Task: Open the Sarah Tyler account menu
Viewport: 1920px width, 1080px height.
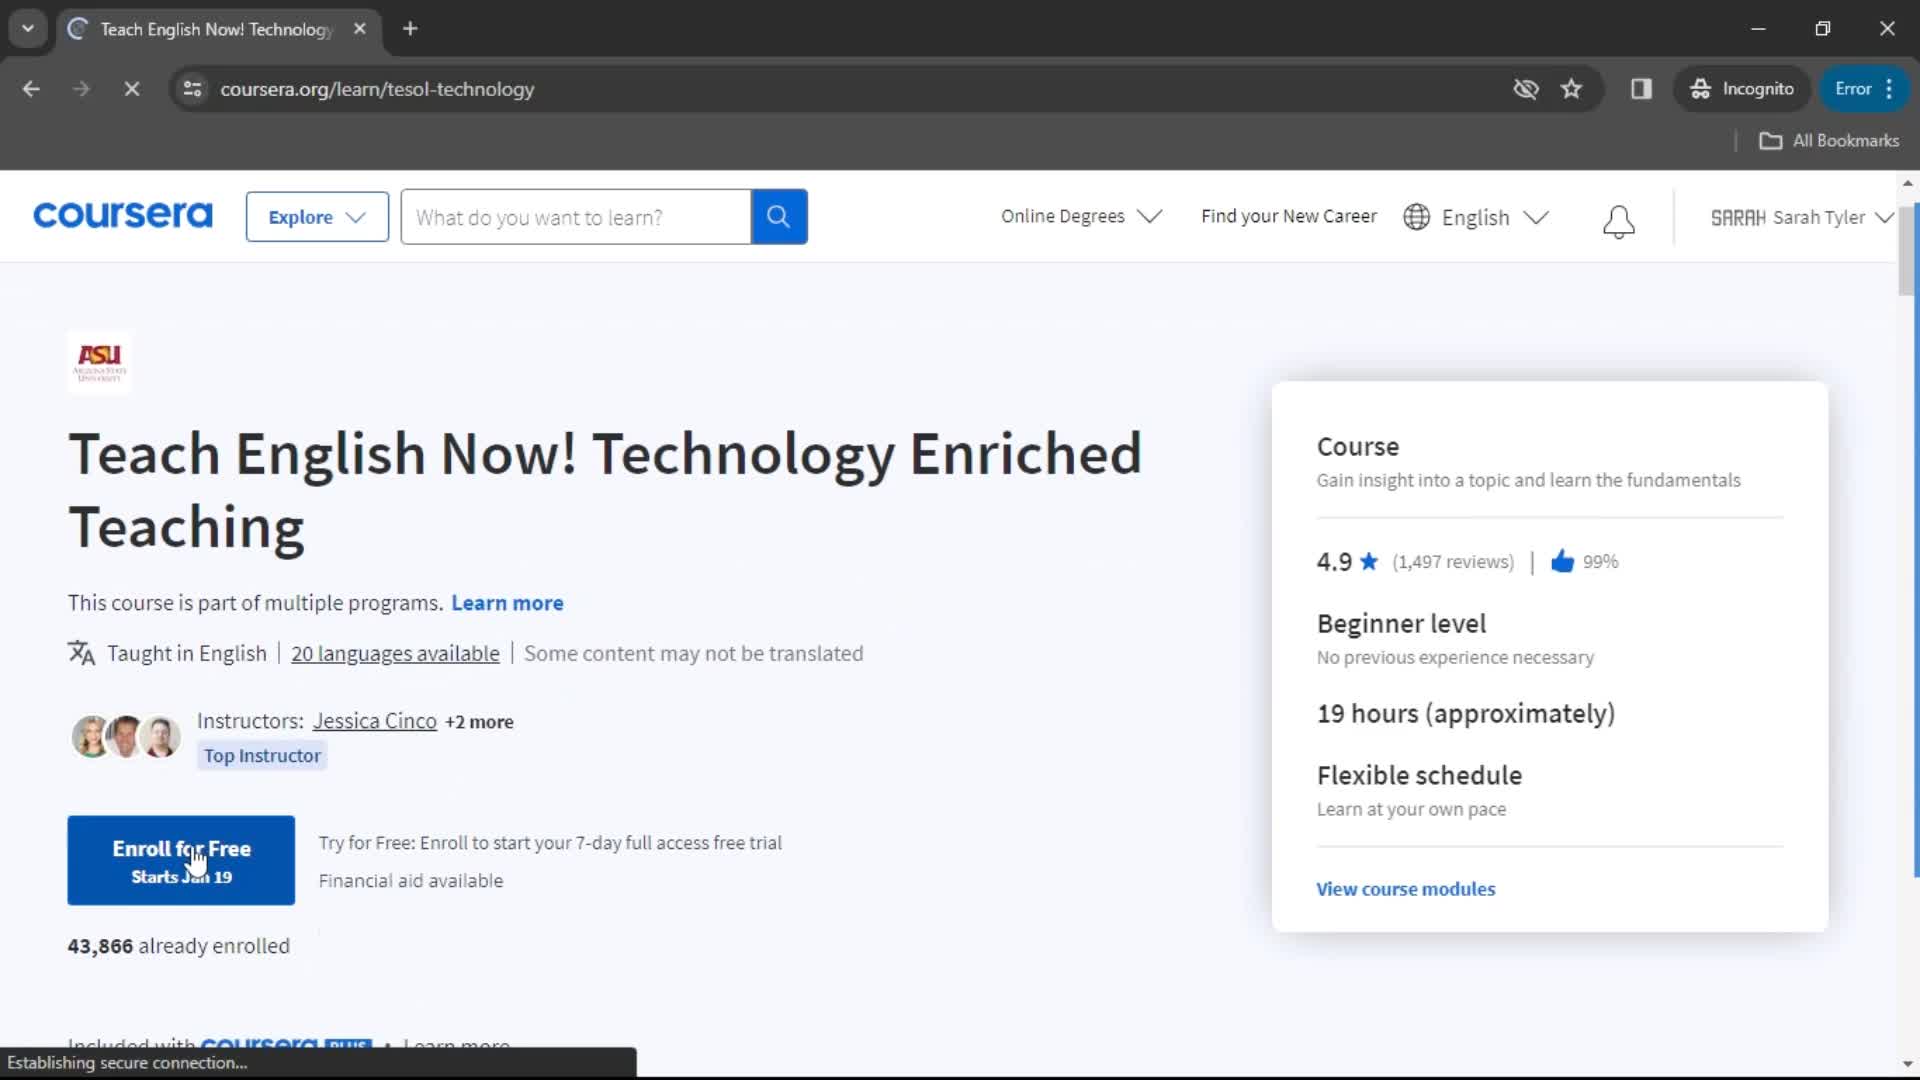Action: coord(1802,217)
